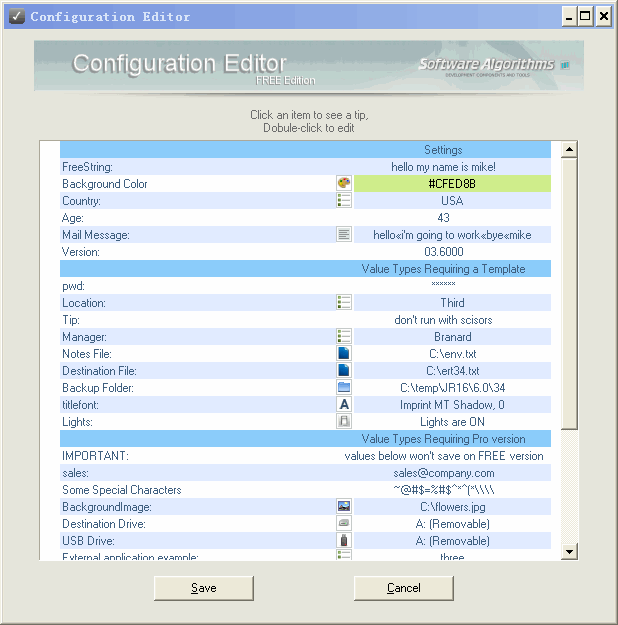Open color picker icon for Background Color

click(344, 183)
